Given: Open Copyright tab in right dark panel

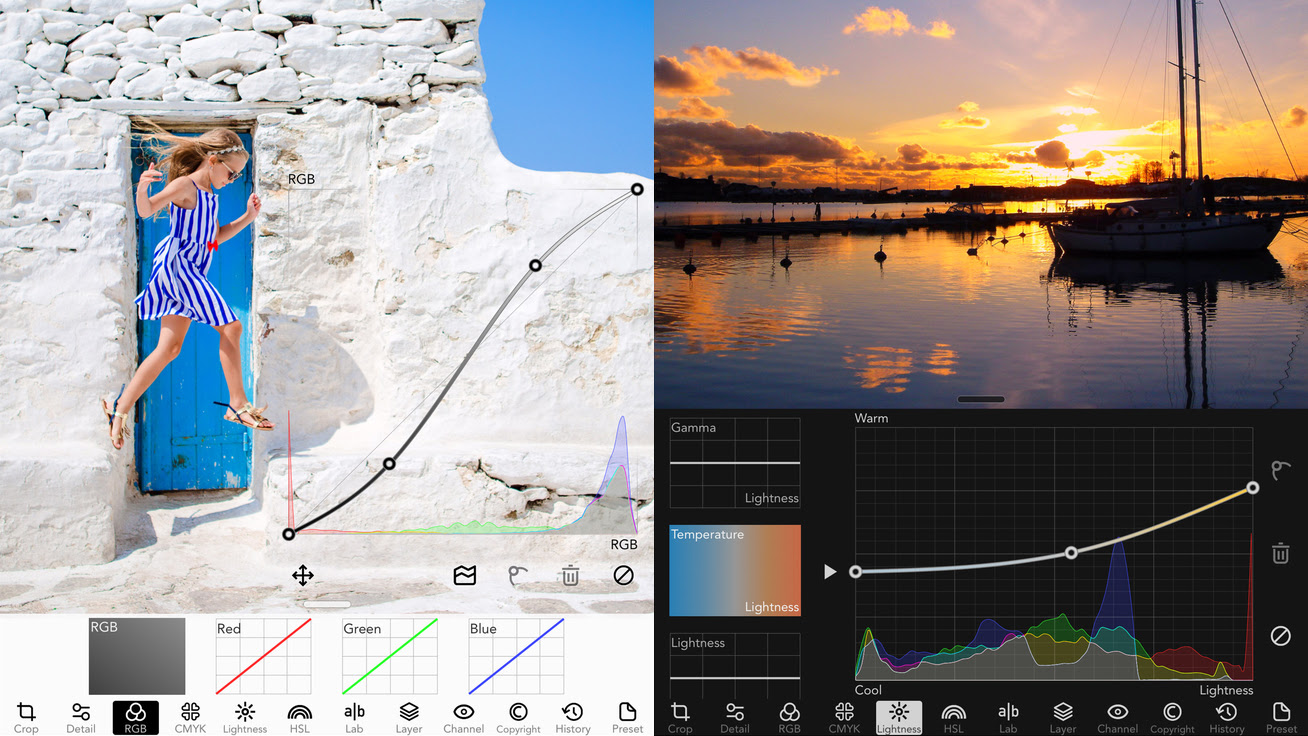Looking at the screenshot, I should point(1172,717).
